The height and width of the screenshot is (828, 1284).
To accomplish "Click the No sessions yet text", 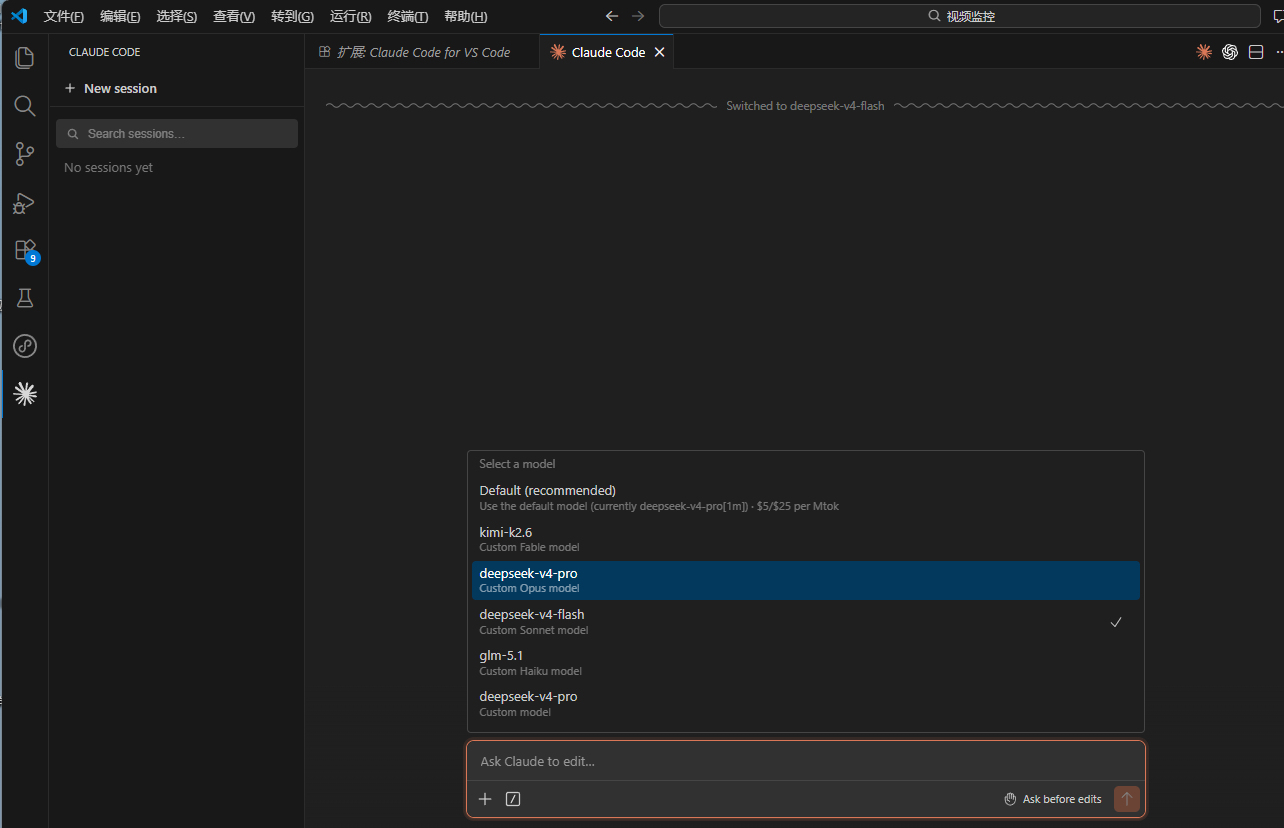I will point(108,168).
